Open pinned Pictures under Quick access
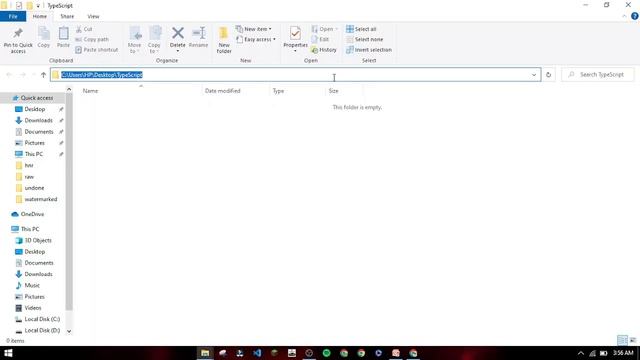Screen dimensions: 640x360 pos(35,143)
